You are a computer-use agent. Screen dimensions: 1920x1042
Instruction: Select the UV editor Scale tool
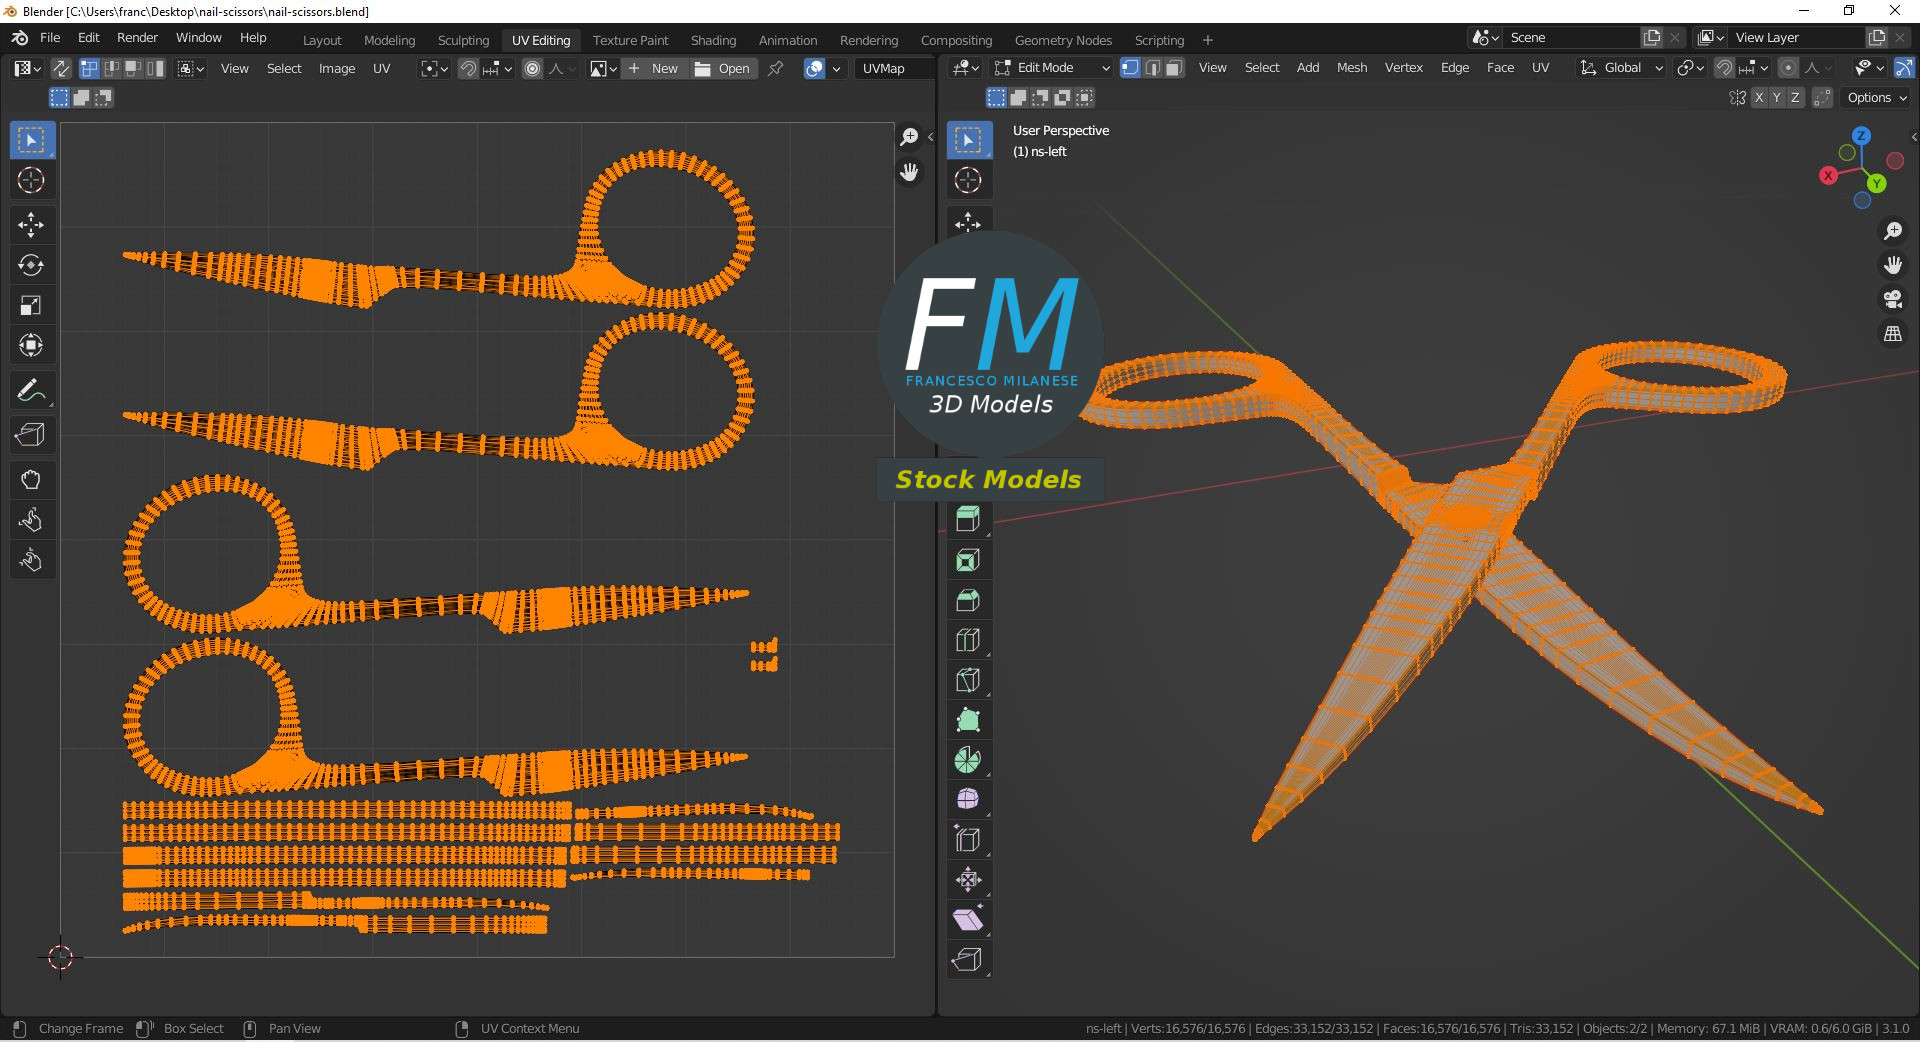pos(31,305)
